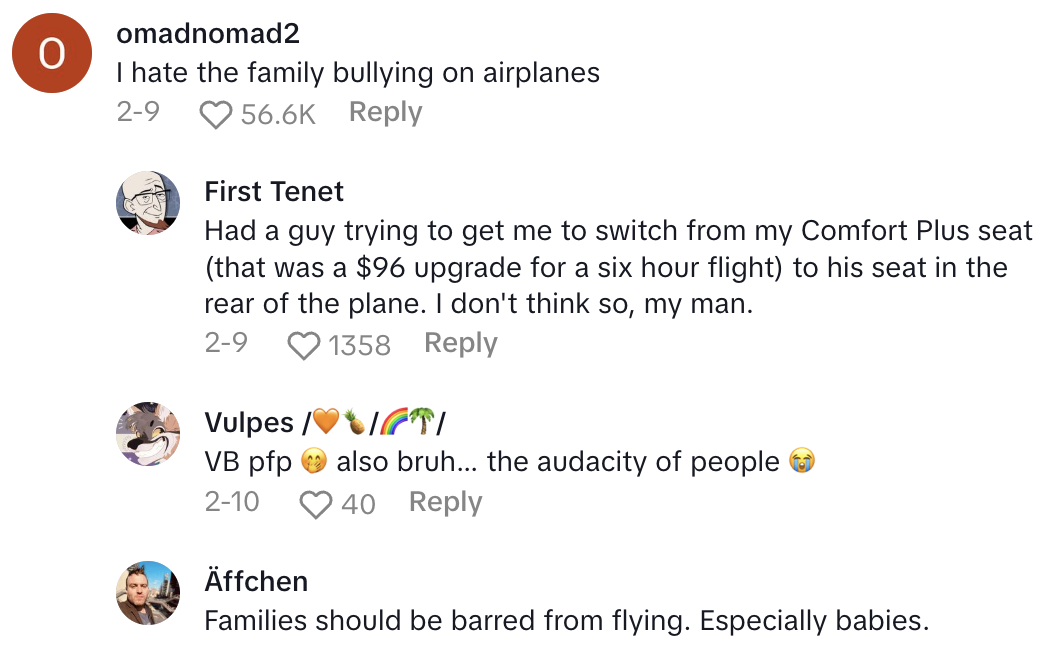This screenshot has height=648, width=1050.
Task: Click the 2-10 date on the Vulpes comment
Action: 232,502
